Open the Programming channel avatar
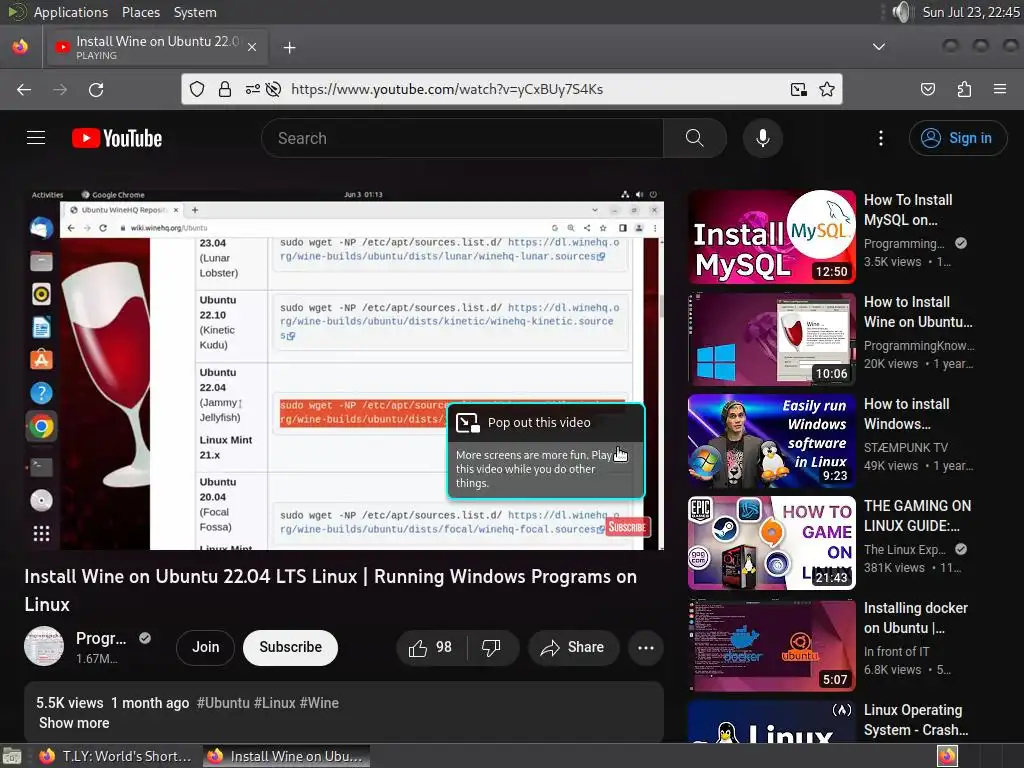Image resolution: width=1024 pixels, height=768 pixels. coord(44,647)
